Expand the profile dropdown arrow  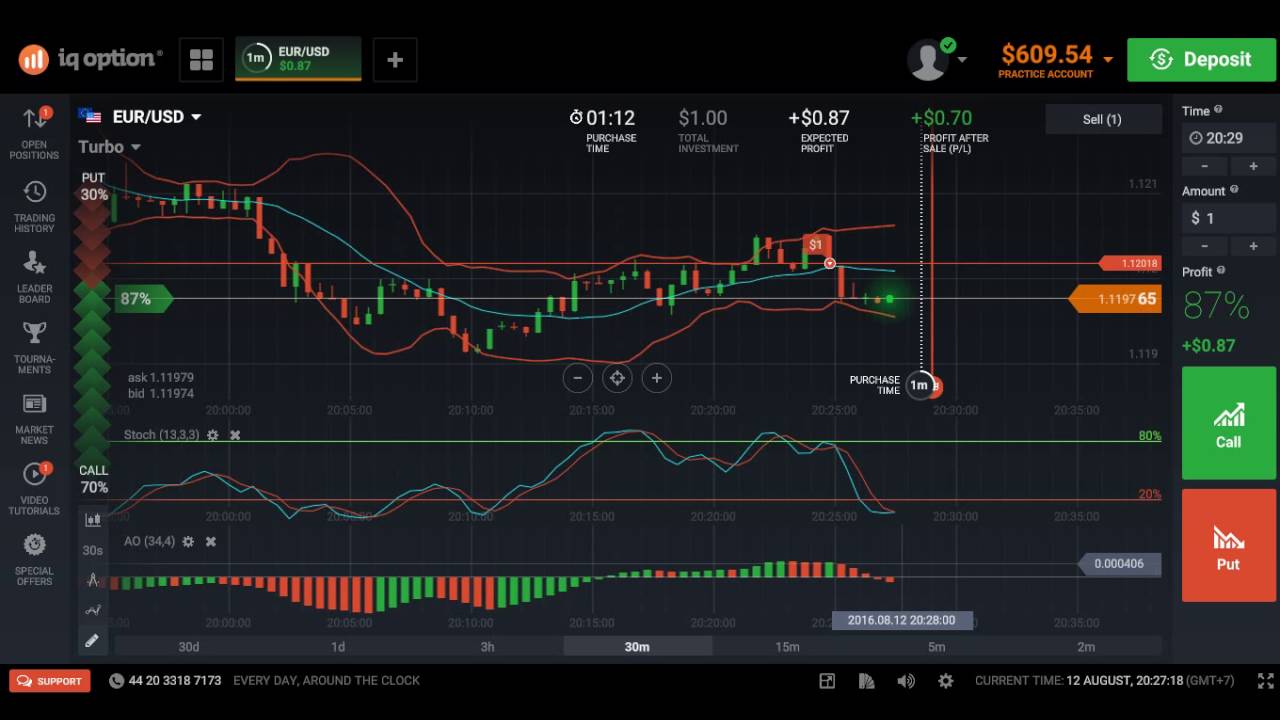coord(962,60)
